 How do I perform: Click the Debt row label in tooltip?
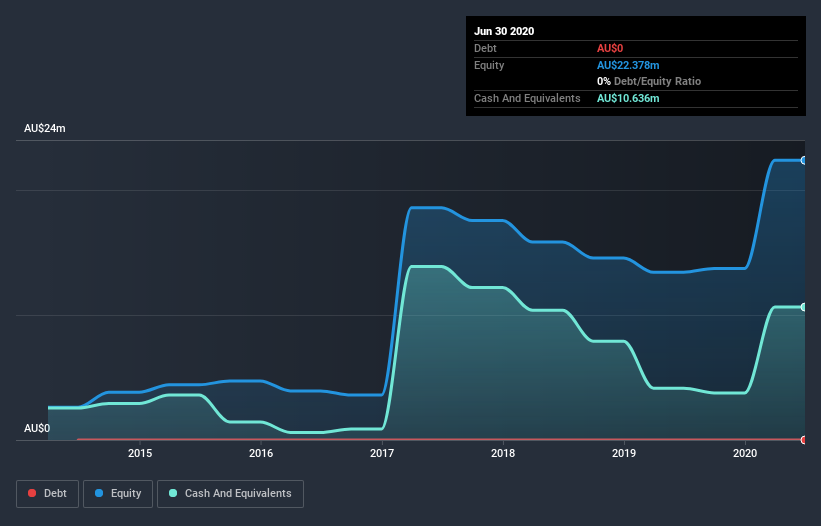pyautogui.click(x=485, y=48)
